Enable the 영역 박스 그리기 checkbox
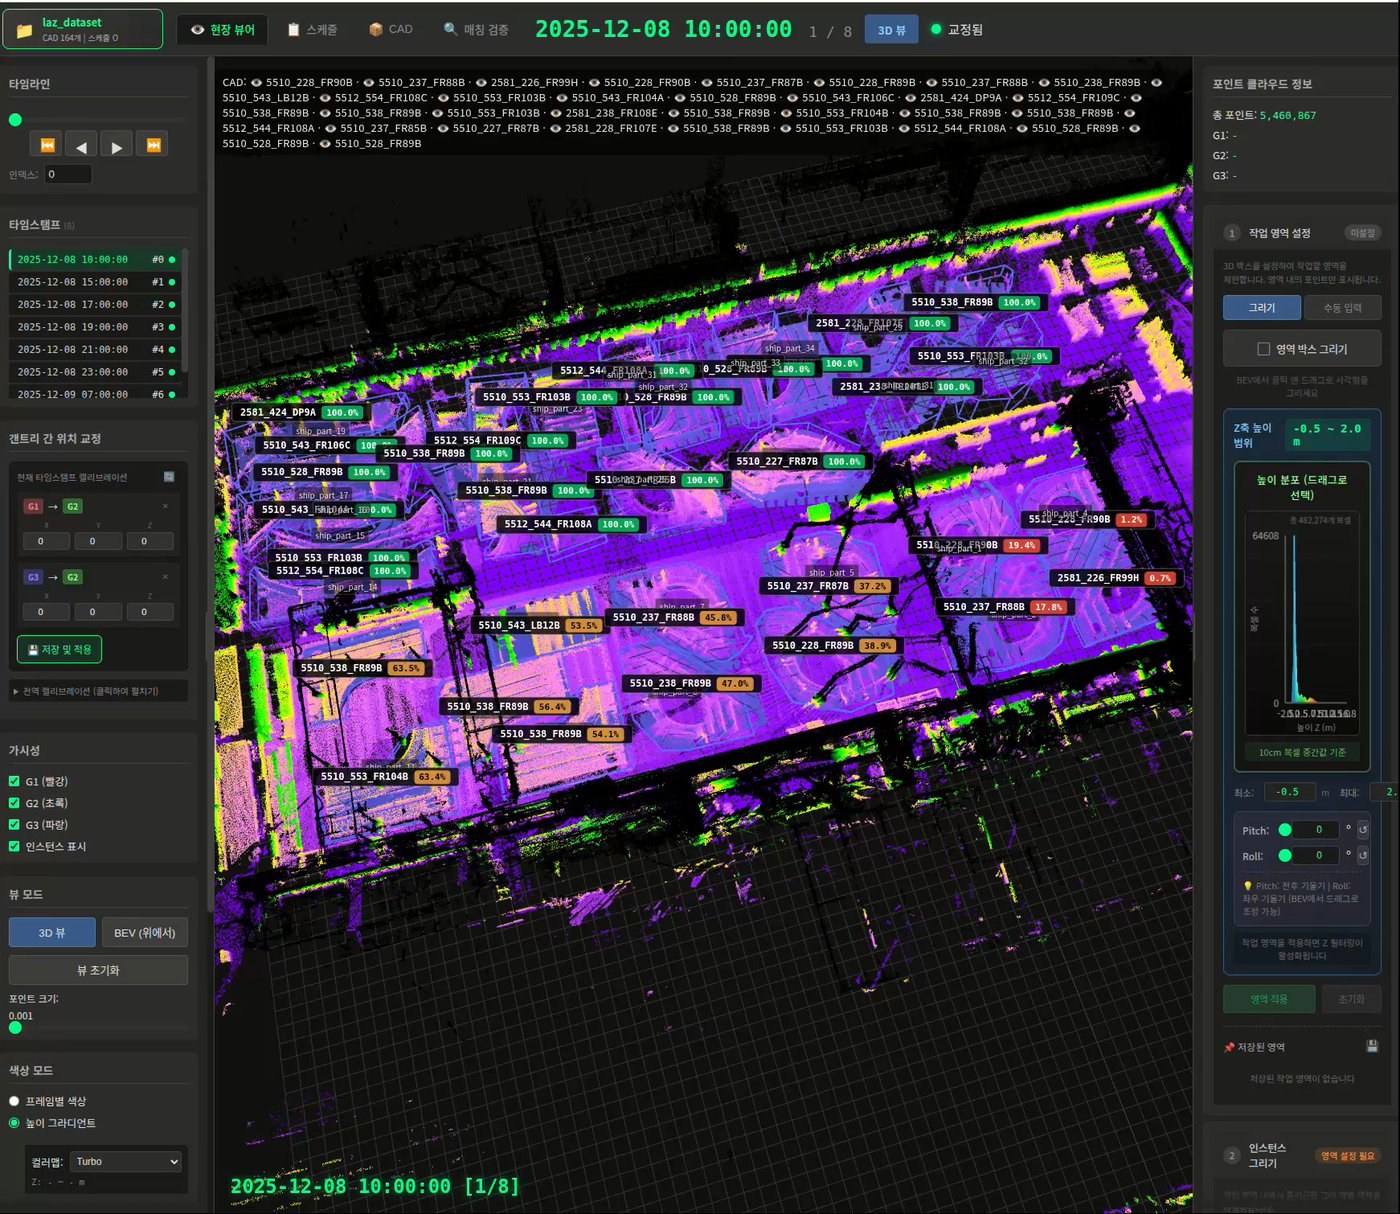 pos(1264,349)
